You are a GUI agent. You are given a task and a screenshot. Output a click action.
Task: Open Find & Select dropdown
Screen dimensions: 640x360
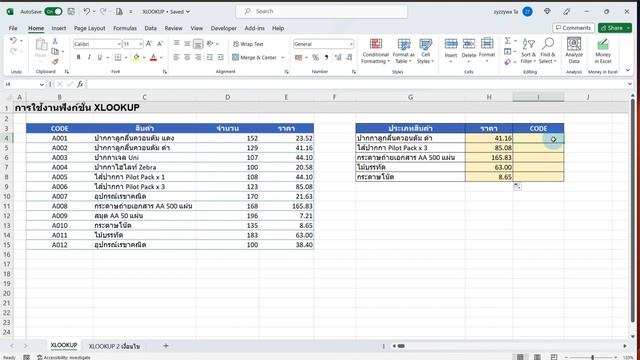pos(548,51)
